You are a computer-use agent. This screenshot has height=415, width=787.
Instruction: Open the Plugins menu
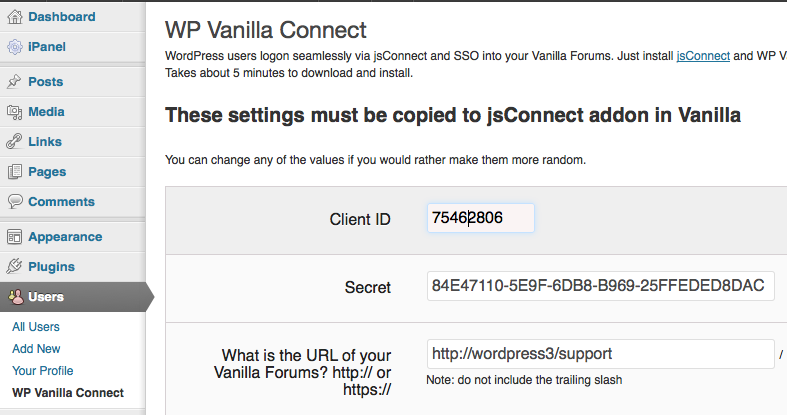pos(51,267)
